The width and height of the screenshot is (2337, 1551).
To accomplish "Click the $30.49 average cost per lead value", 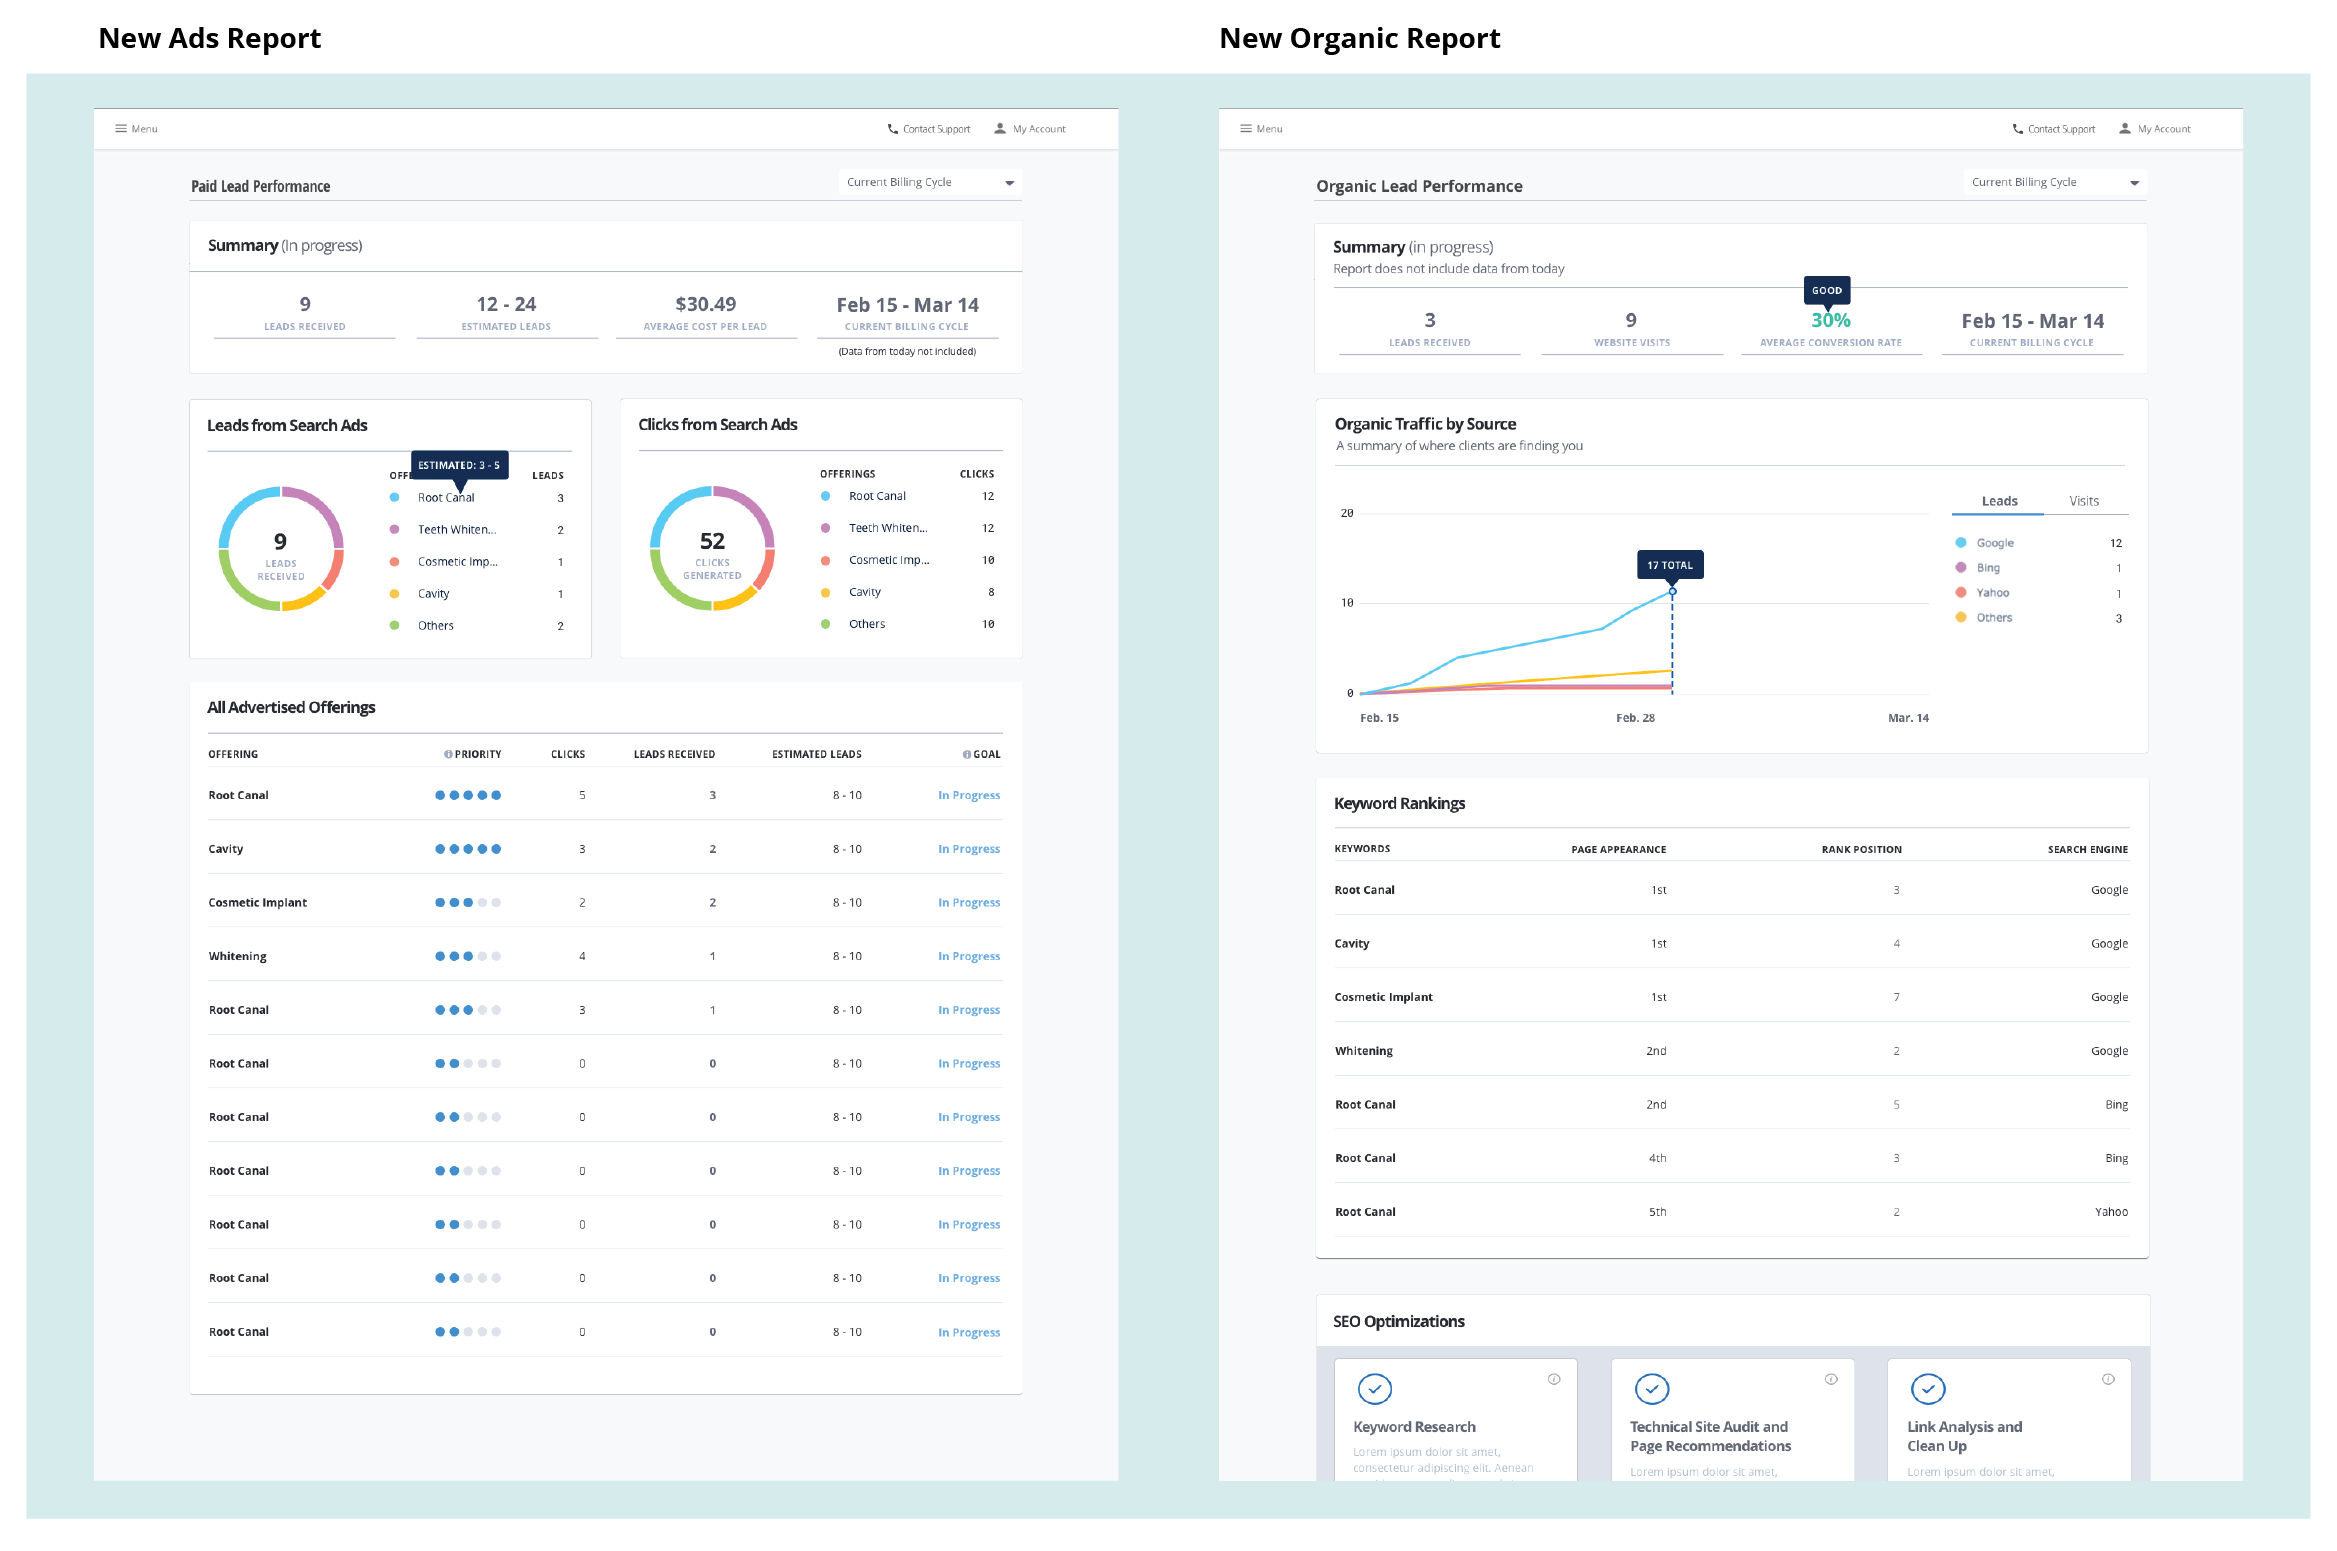I will click(x=705, y=304).
